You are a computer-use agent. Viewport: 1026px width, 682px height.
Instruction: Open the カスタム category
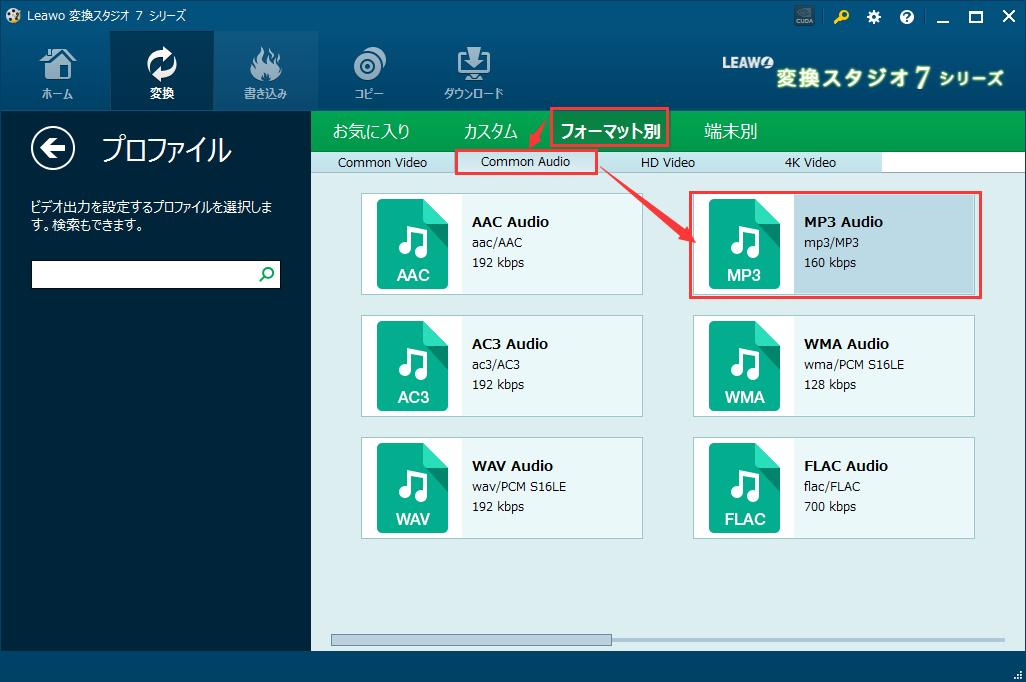491,130
